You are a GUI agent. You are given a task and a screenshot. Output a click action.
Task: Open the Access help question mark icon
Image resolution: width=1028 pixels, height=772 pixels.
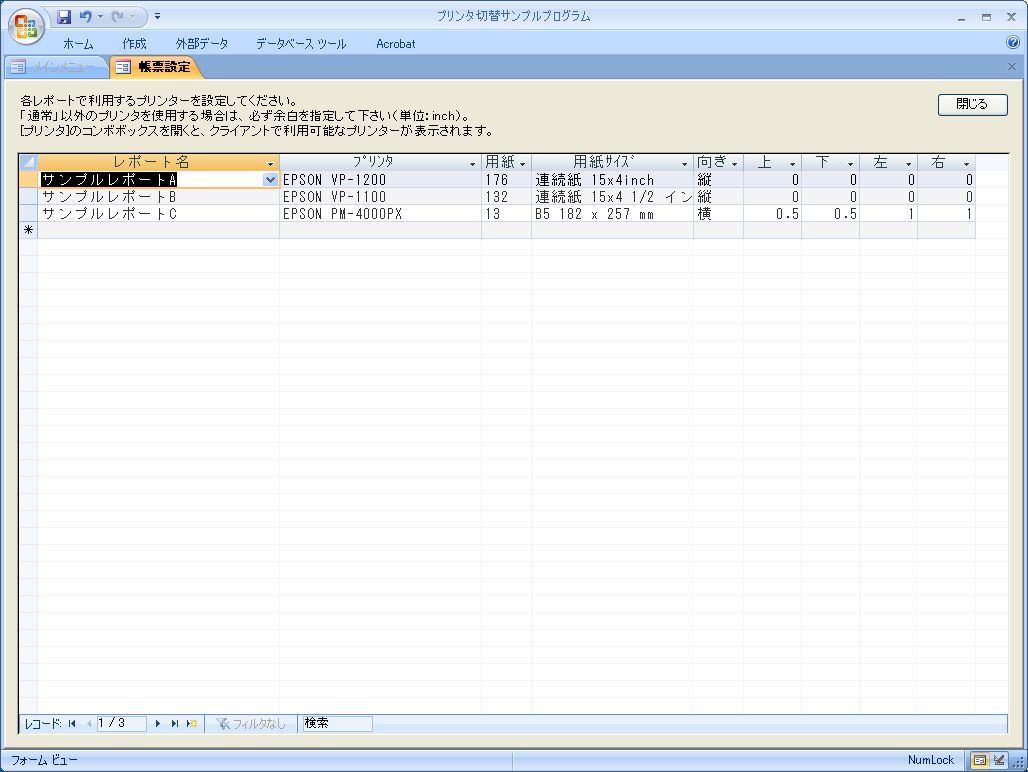[x=1012, y=43]
